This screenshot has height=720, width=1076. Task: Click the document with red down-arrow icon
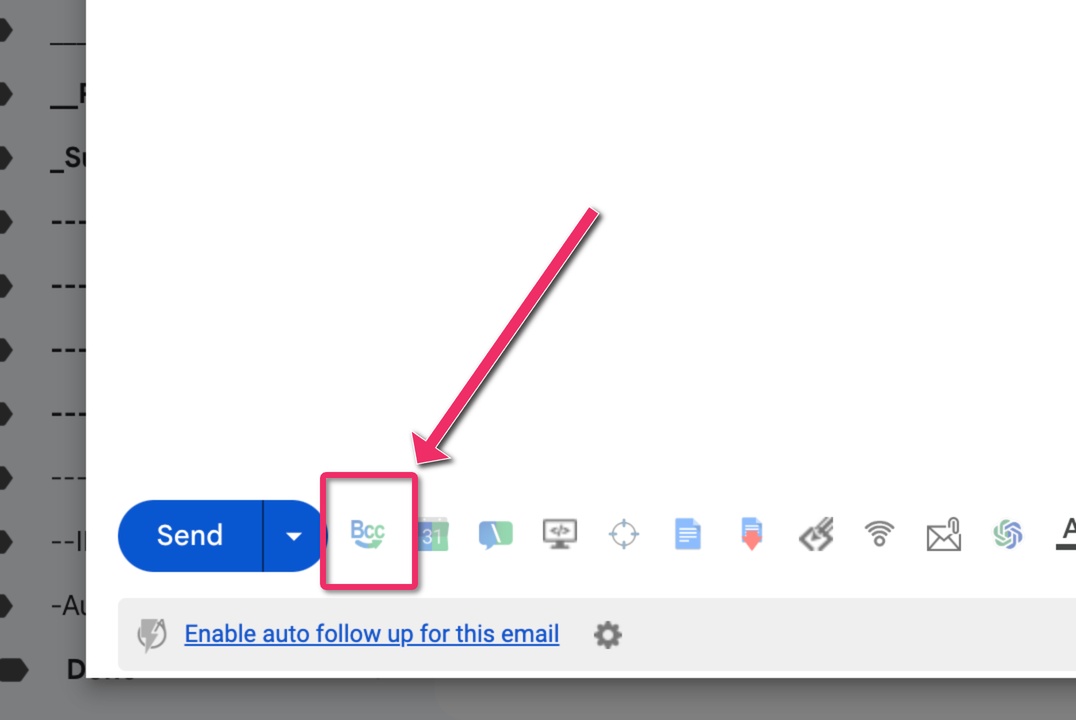click(x=751, y=534)
